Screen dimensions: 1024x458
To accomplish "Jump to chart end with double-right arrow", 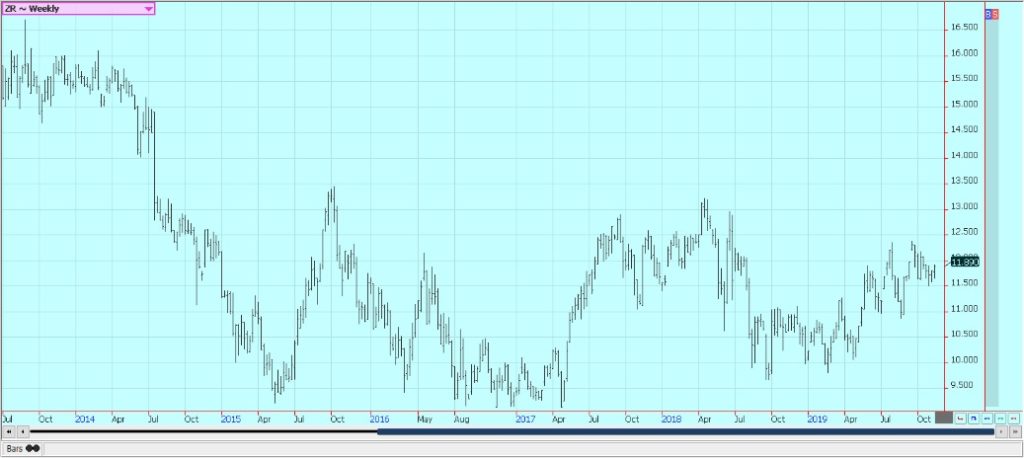I will 1016,432.
